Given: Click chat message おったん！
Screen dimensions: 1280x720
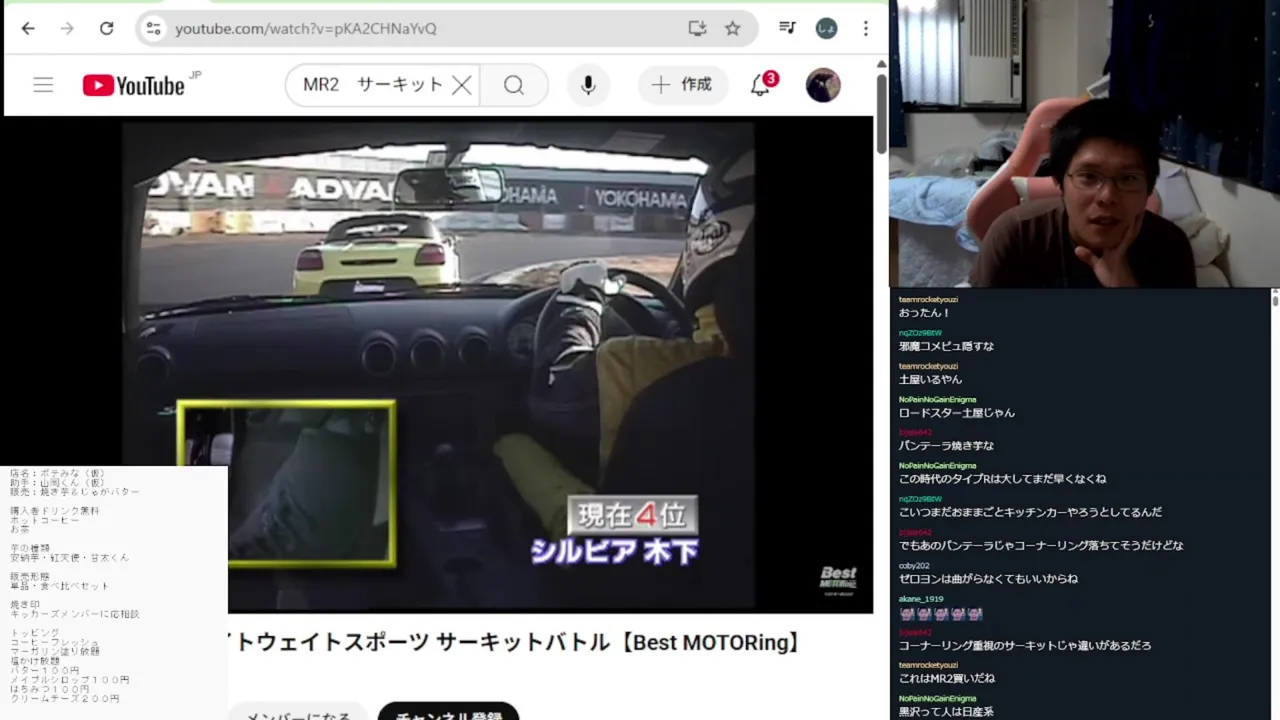Looking at the screenshot, I should point(924,313).
